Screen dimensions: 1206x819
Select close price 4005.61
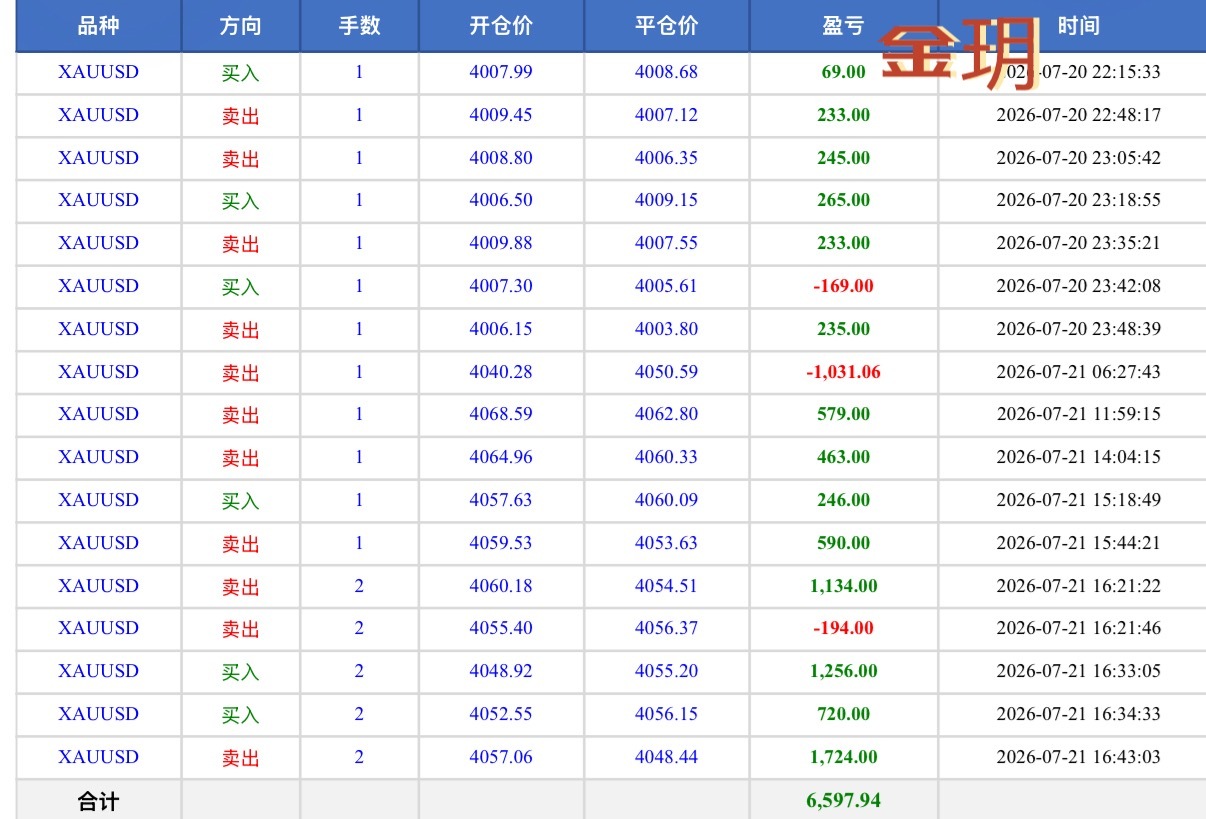point(666,286)
